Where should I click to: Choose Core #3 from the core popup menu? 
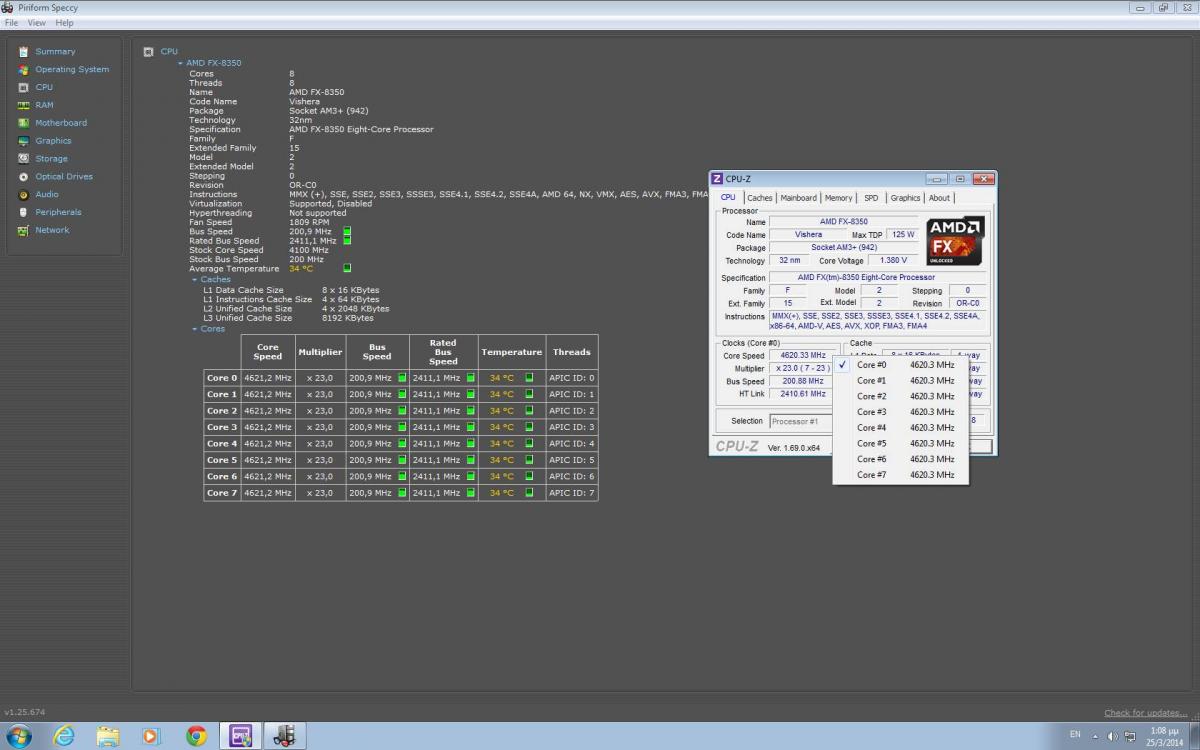[x=901, y=412]
